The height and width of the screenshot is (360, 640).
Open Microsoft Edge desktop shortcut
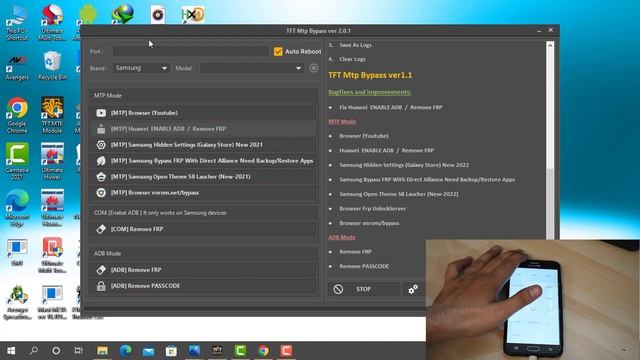point(17,208)
